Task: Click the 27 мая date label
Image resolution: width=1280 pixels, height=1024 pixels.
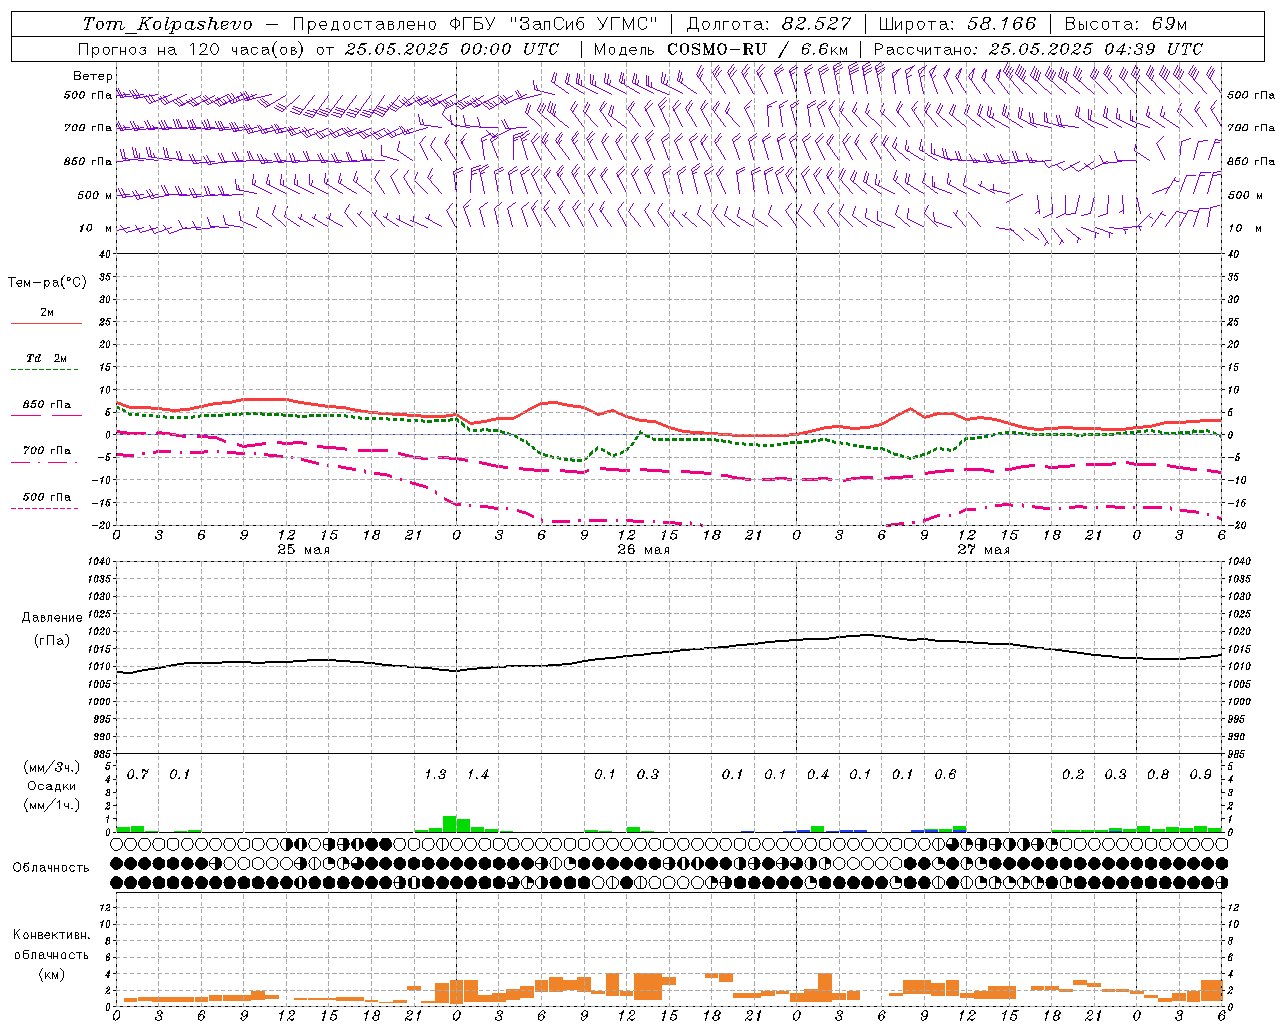Action: tap(983, 550)
